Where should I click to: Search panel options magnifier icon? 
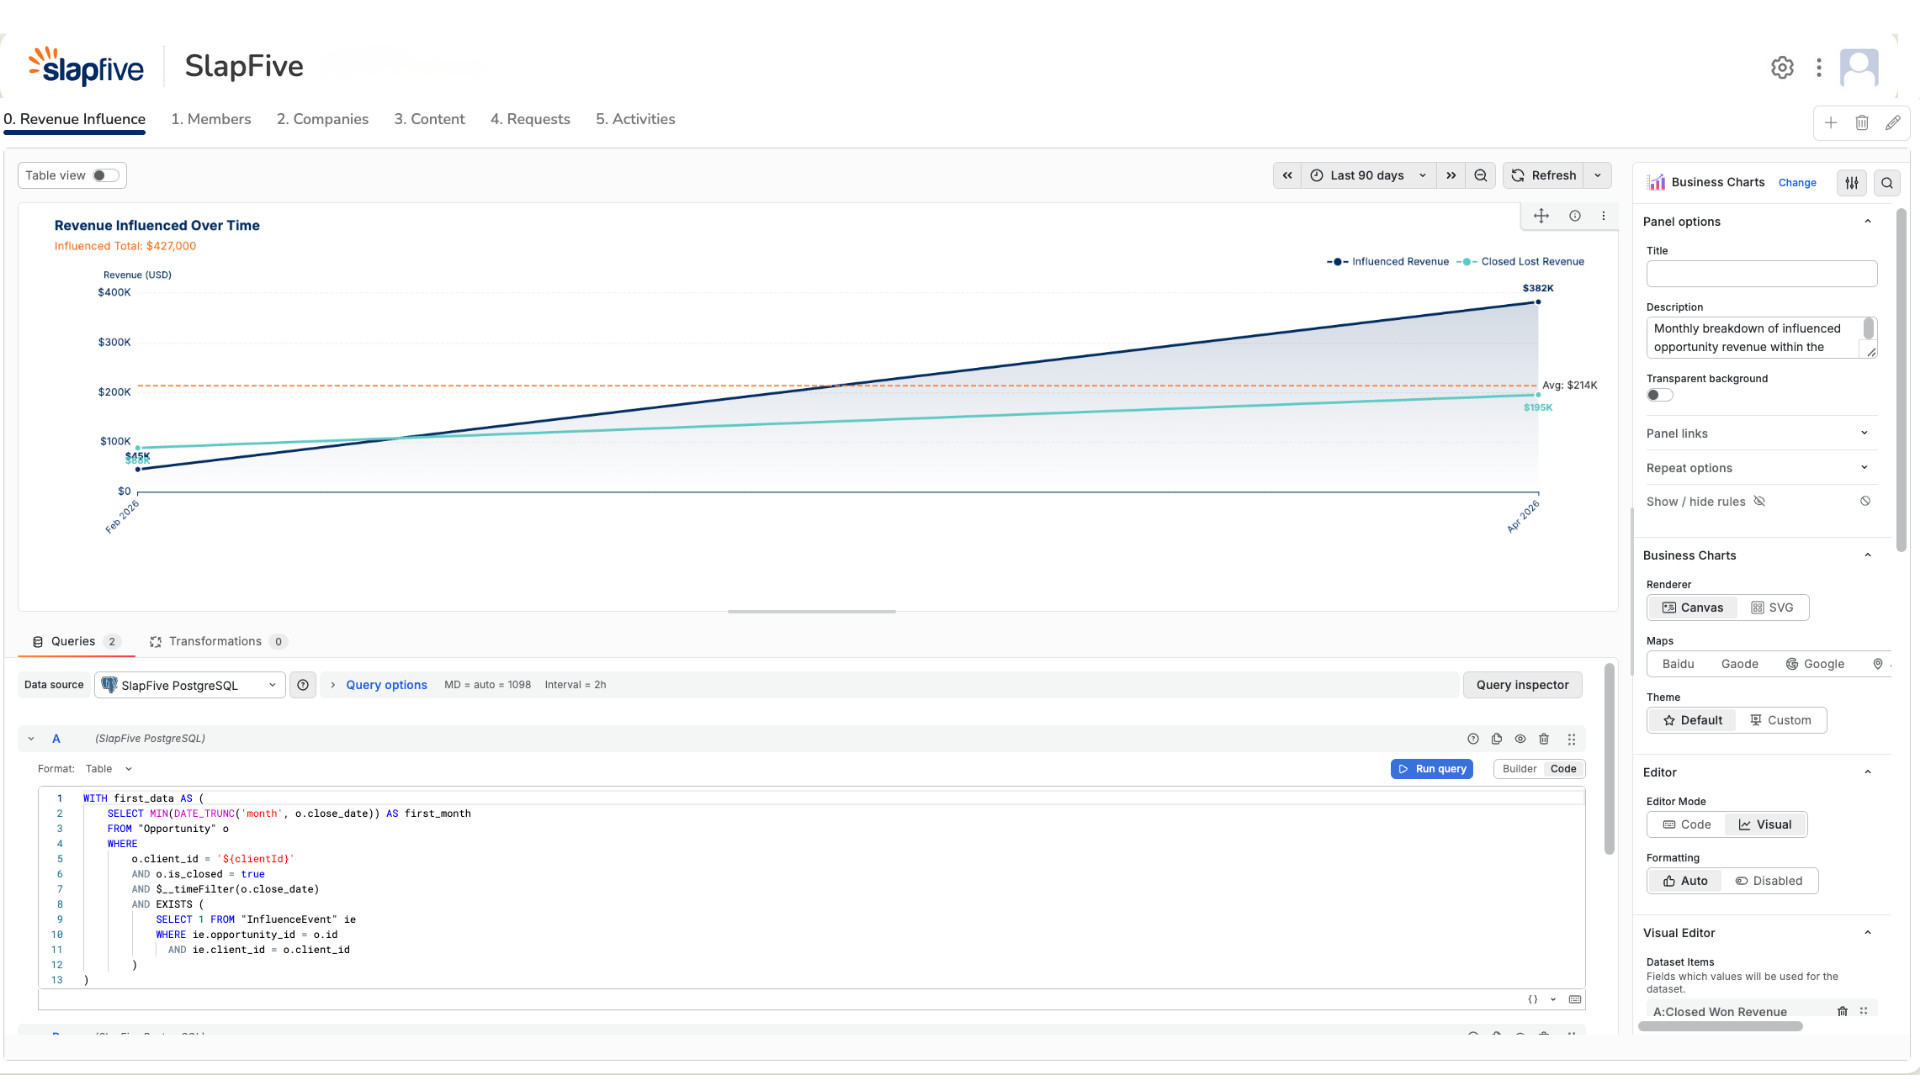point(1887,183)
